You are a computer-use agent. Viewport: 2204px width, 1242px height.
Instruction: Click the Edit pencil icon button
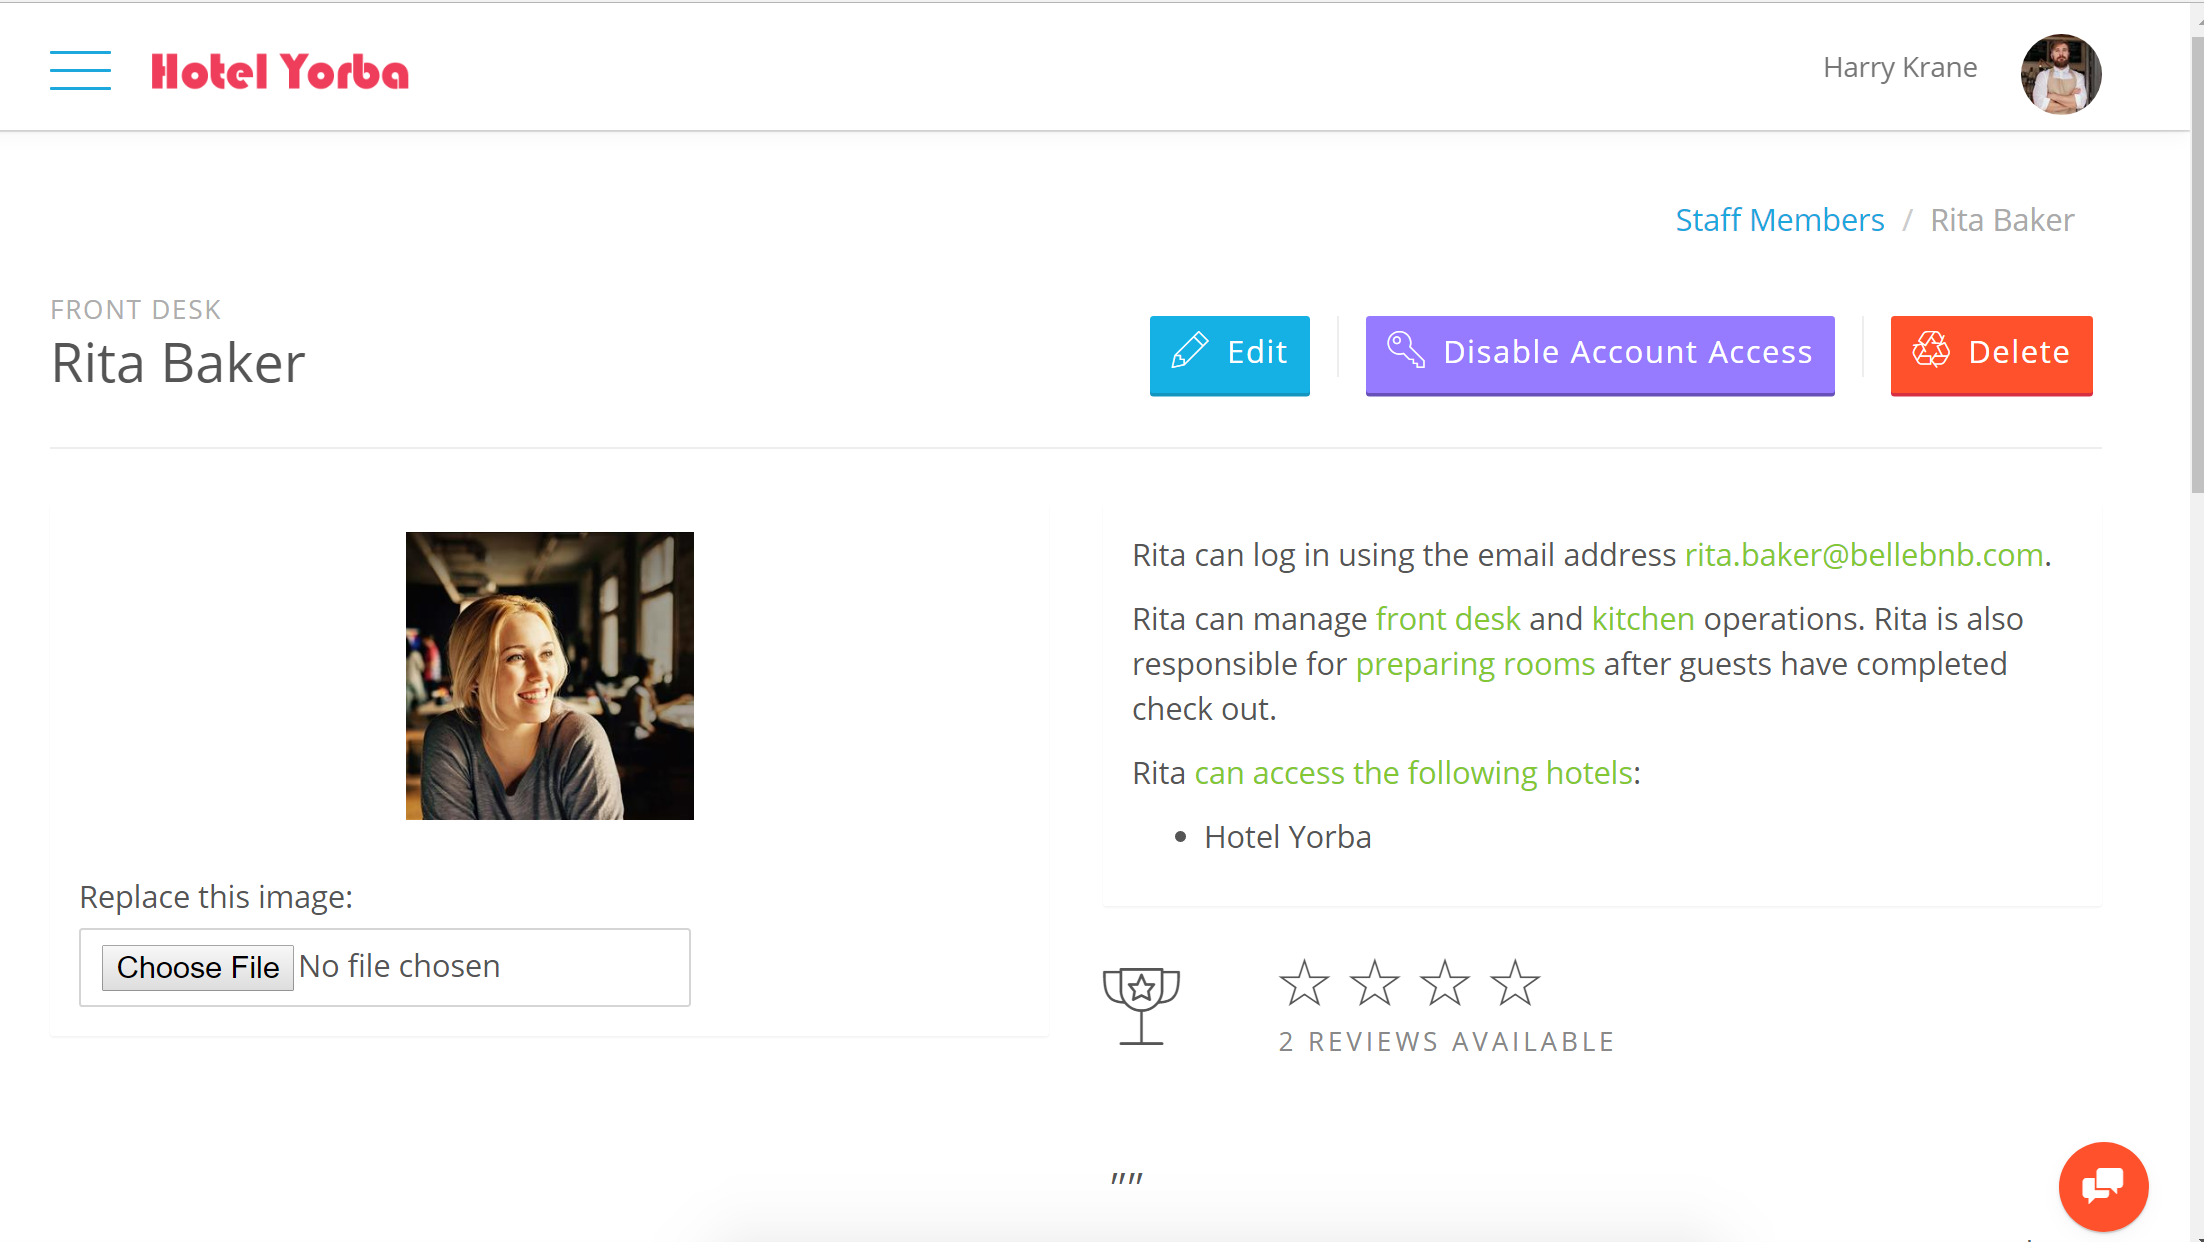click(1190, 351)
